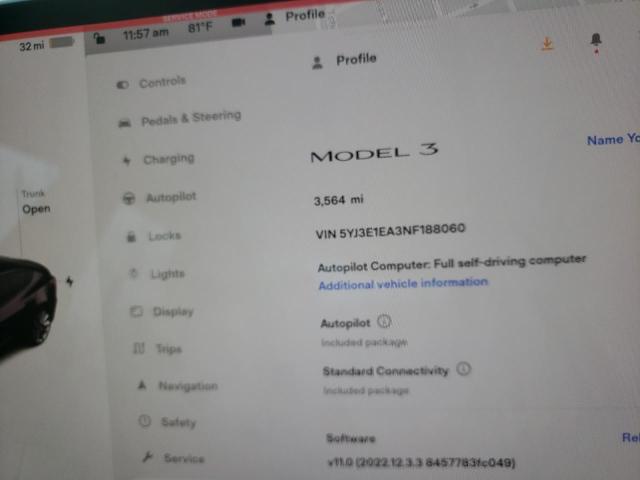
Task: Tap the Profile heading label
Action: (x=356, y=60)
